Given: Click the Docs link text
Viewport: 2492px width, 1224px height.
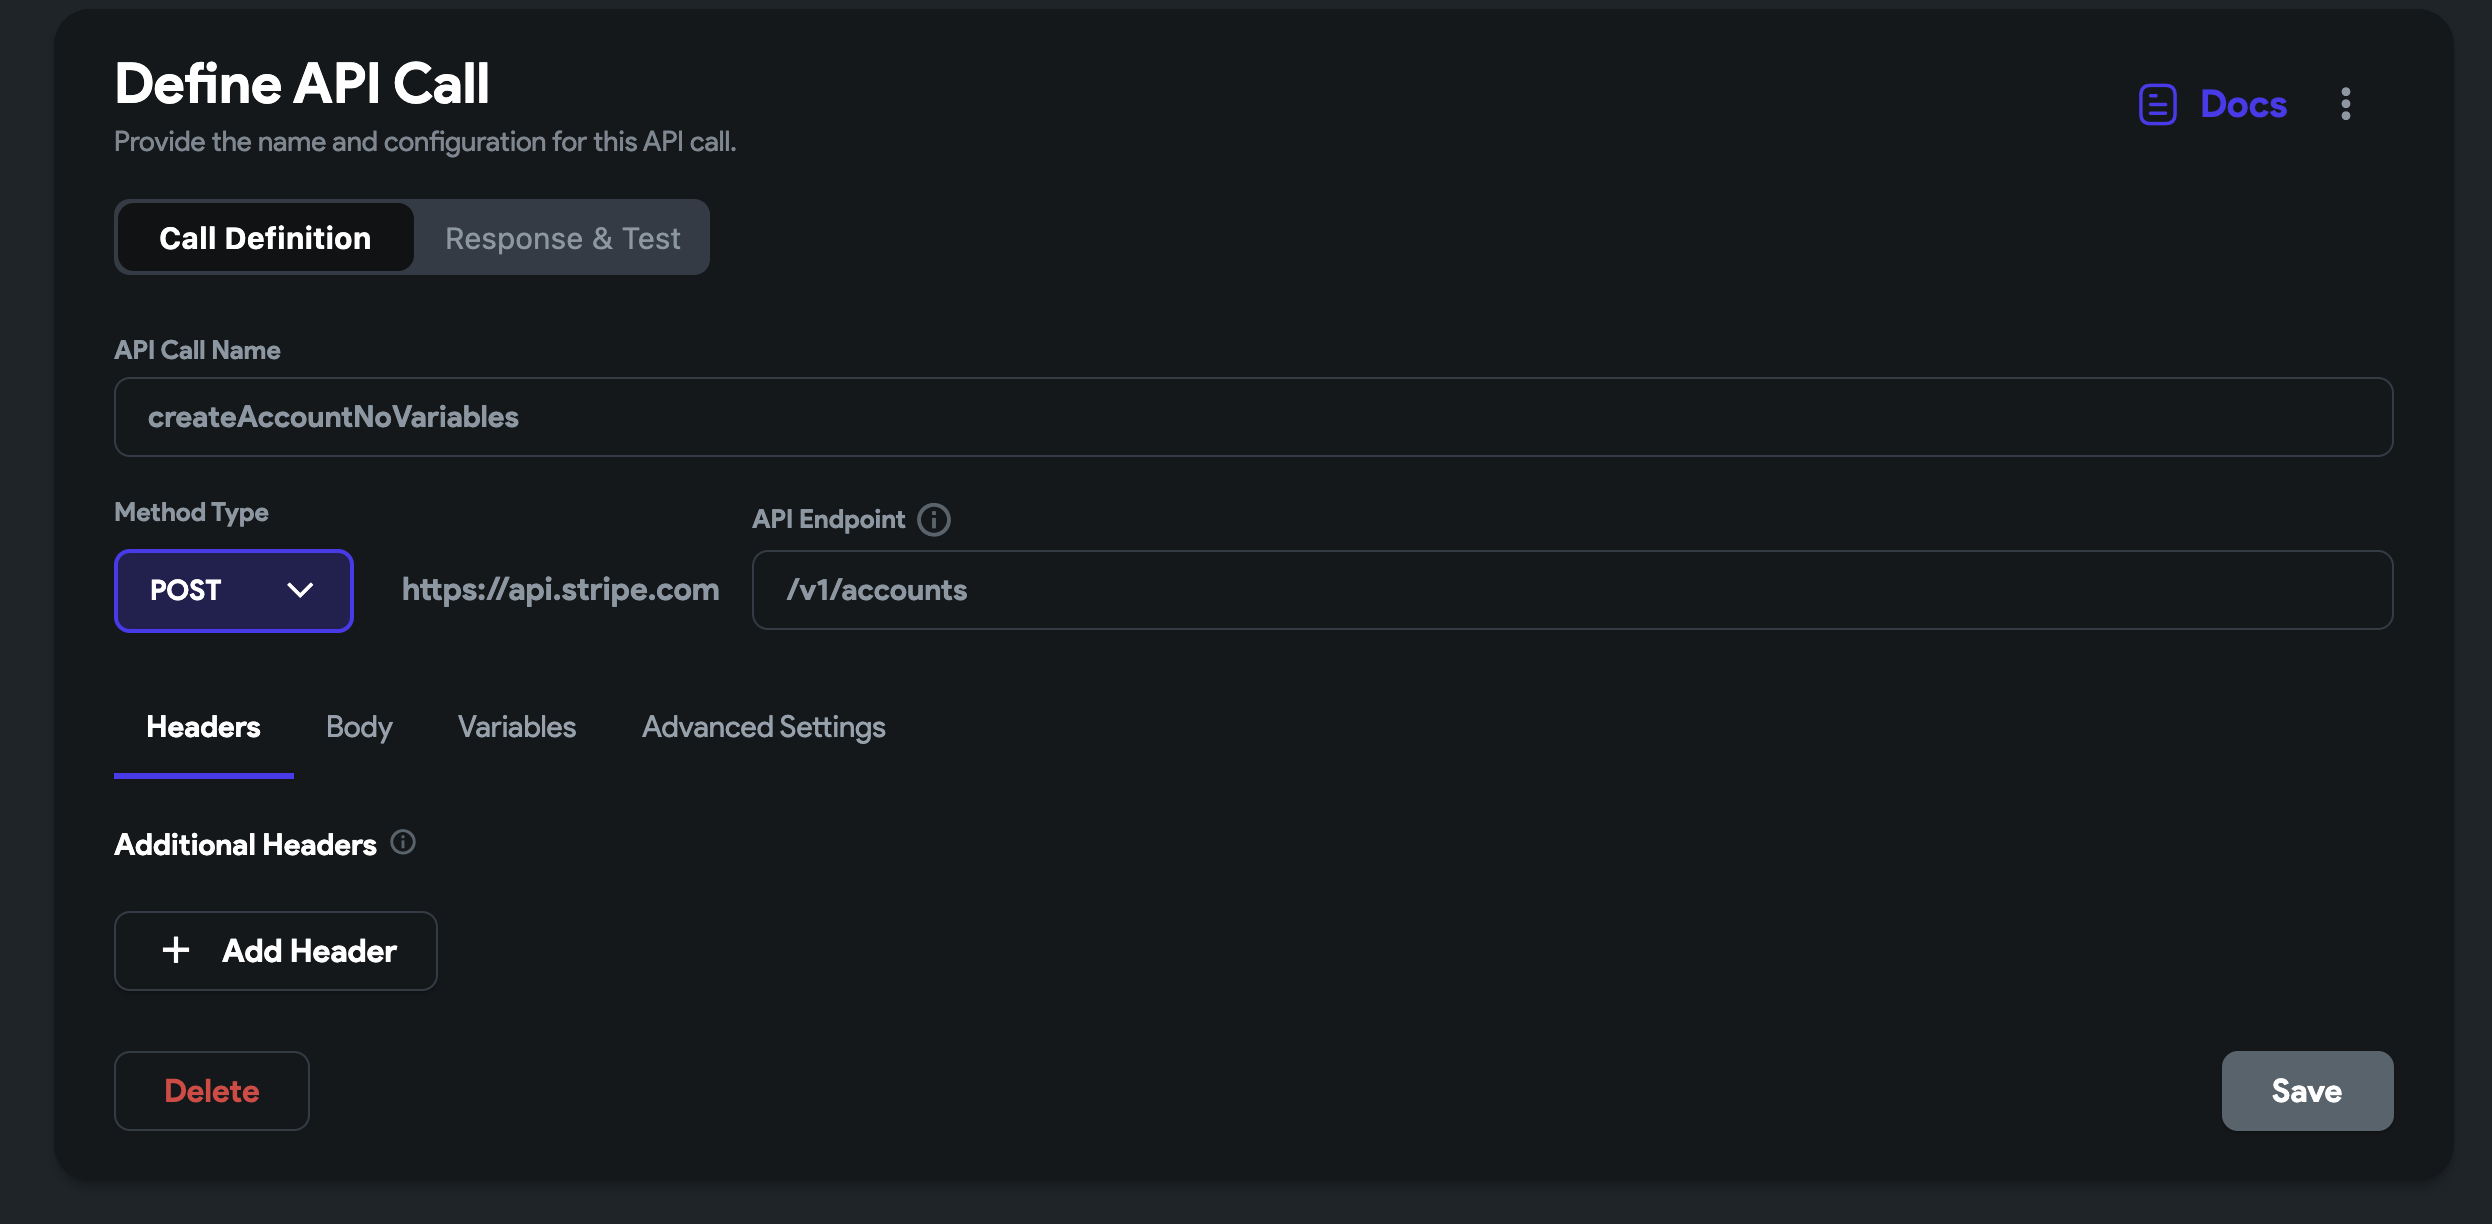Looking at the screenshot, I should pyautogui.click(x=2243, y=104).
